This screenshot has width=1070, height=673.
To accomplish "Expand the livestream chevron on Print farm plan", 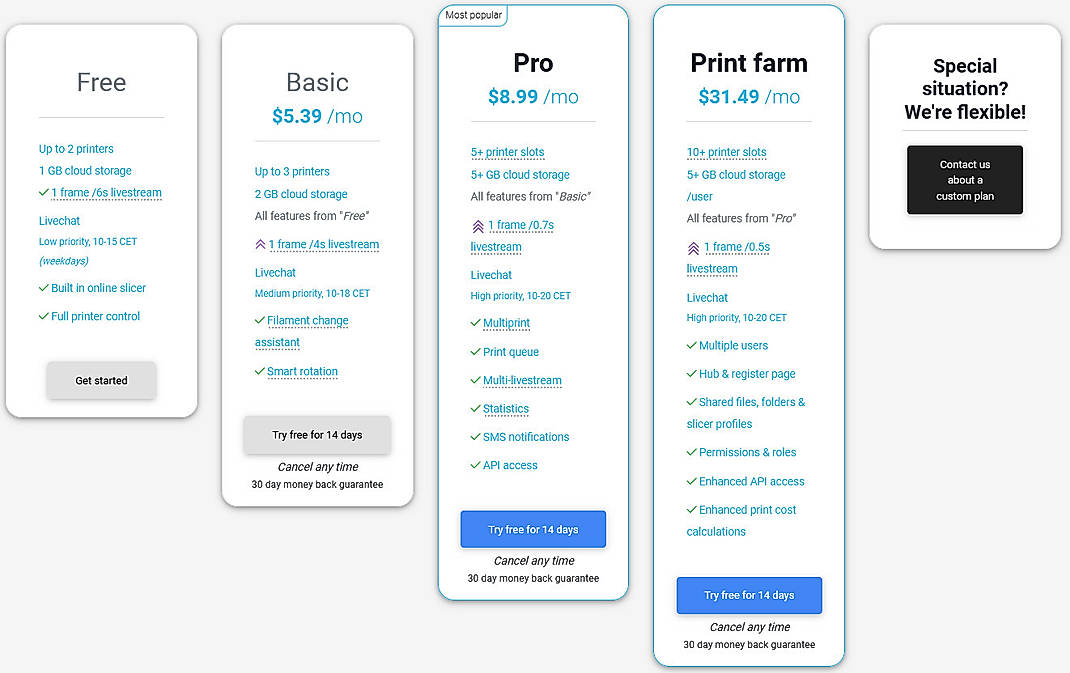I will (692, 246).
